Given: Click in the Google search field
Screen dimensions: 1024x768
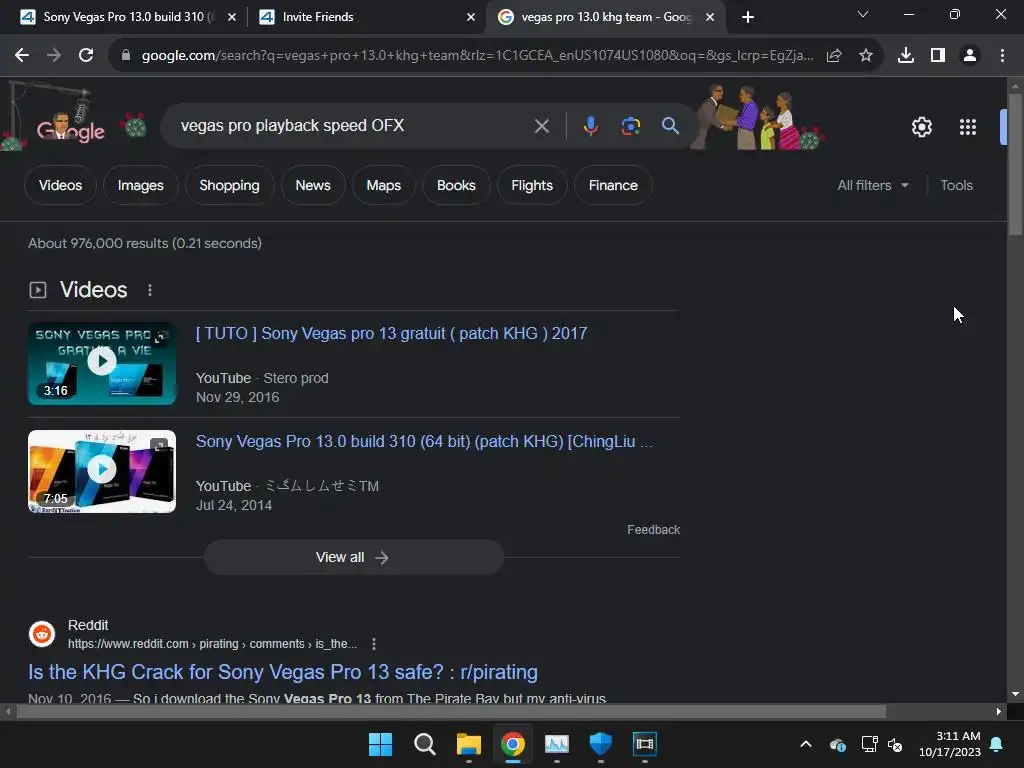Looking at the screenshot, I should pos(353,126).
